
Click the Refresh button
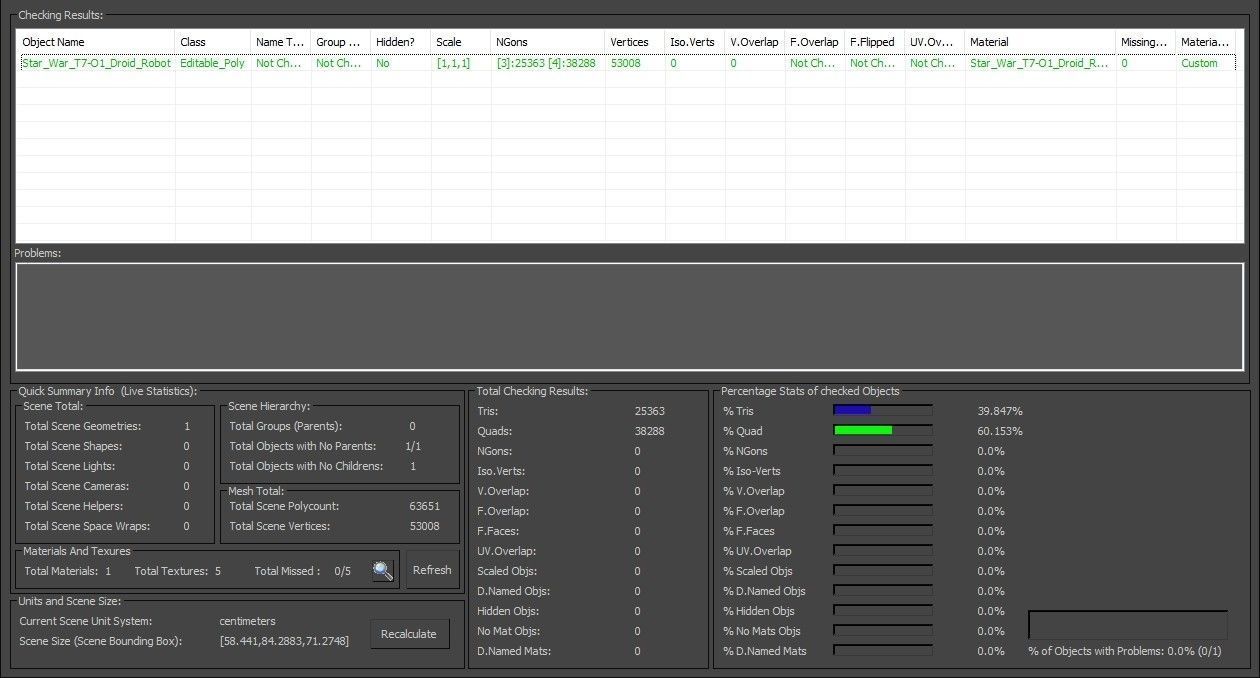tap(432, 570)
